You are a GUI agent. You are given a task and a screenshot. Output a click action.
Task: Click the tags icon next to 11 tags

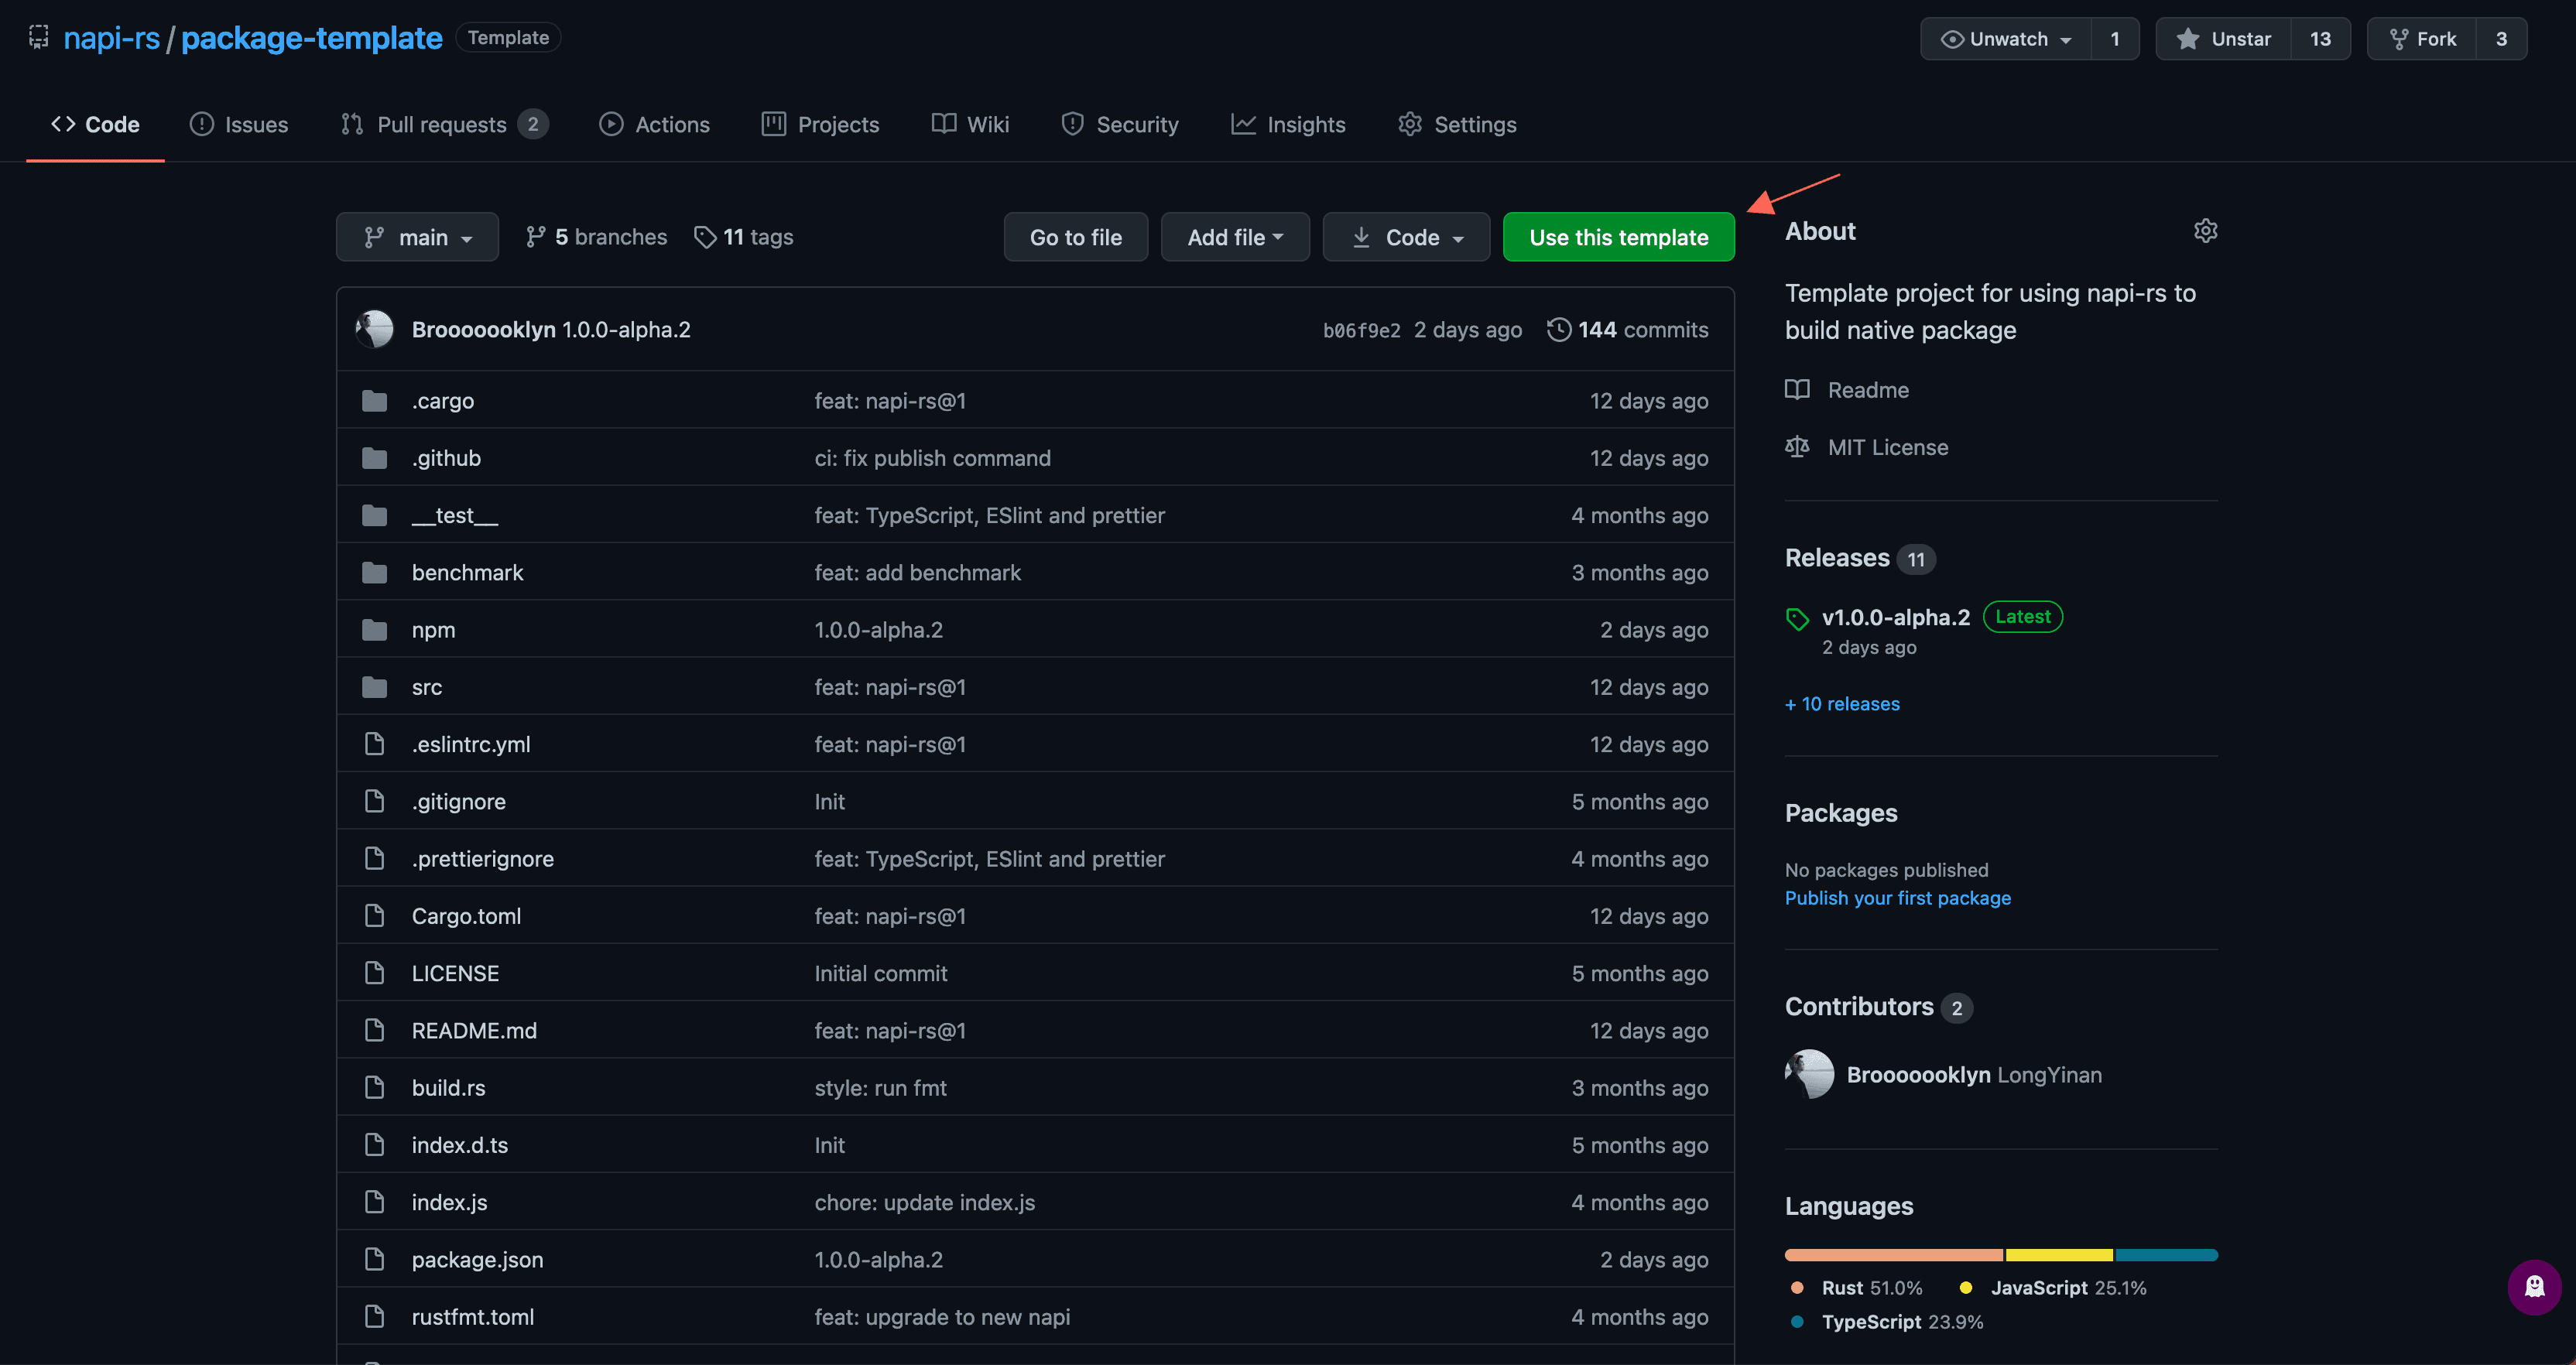(x=705, y=237)
